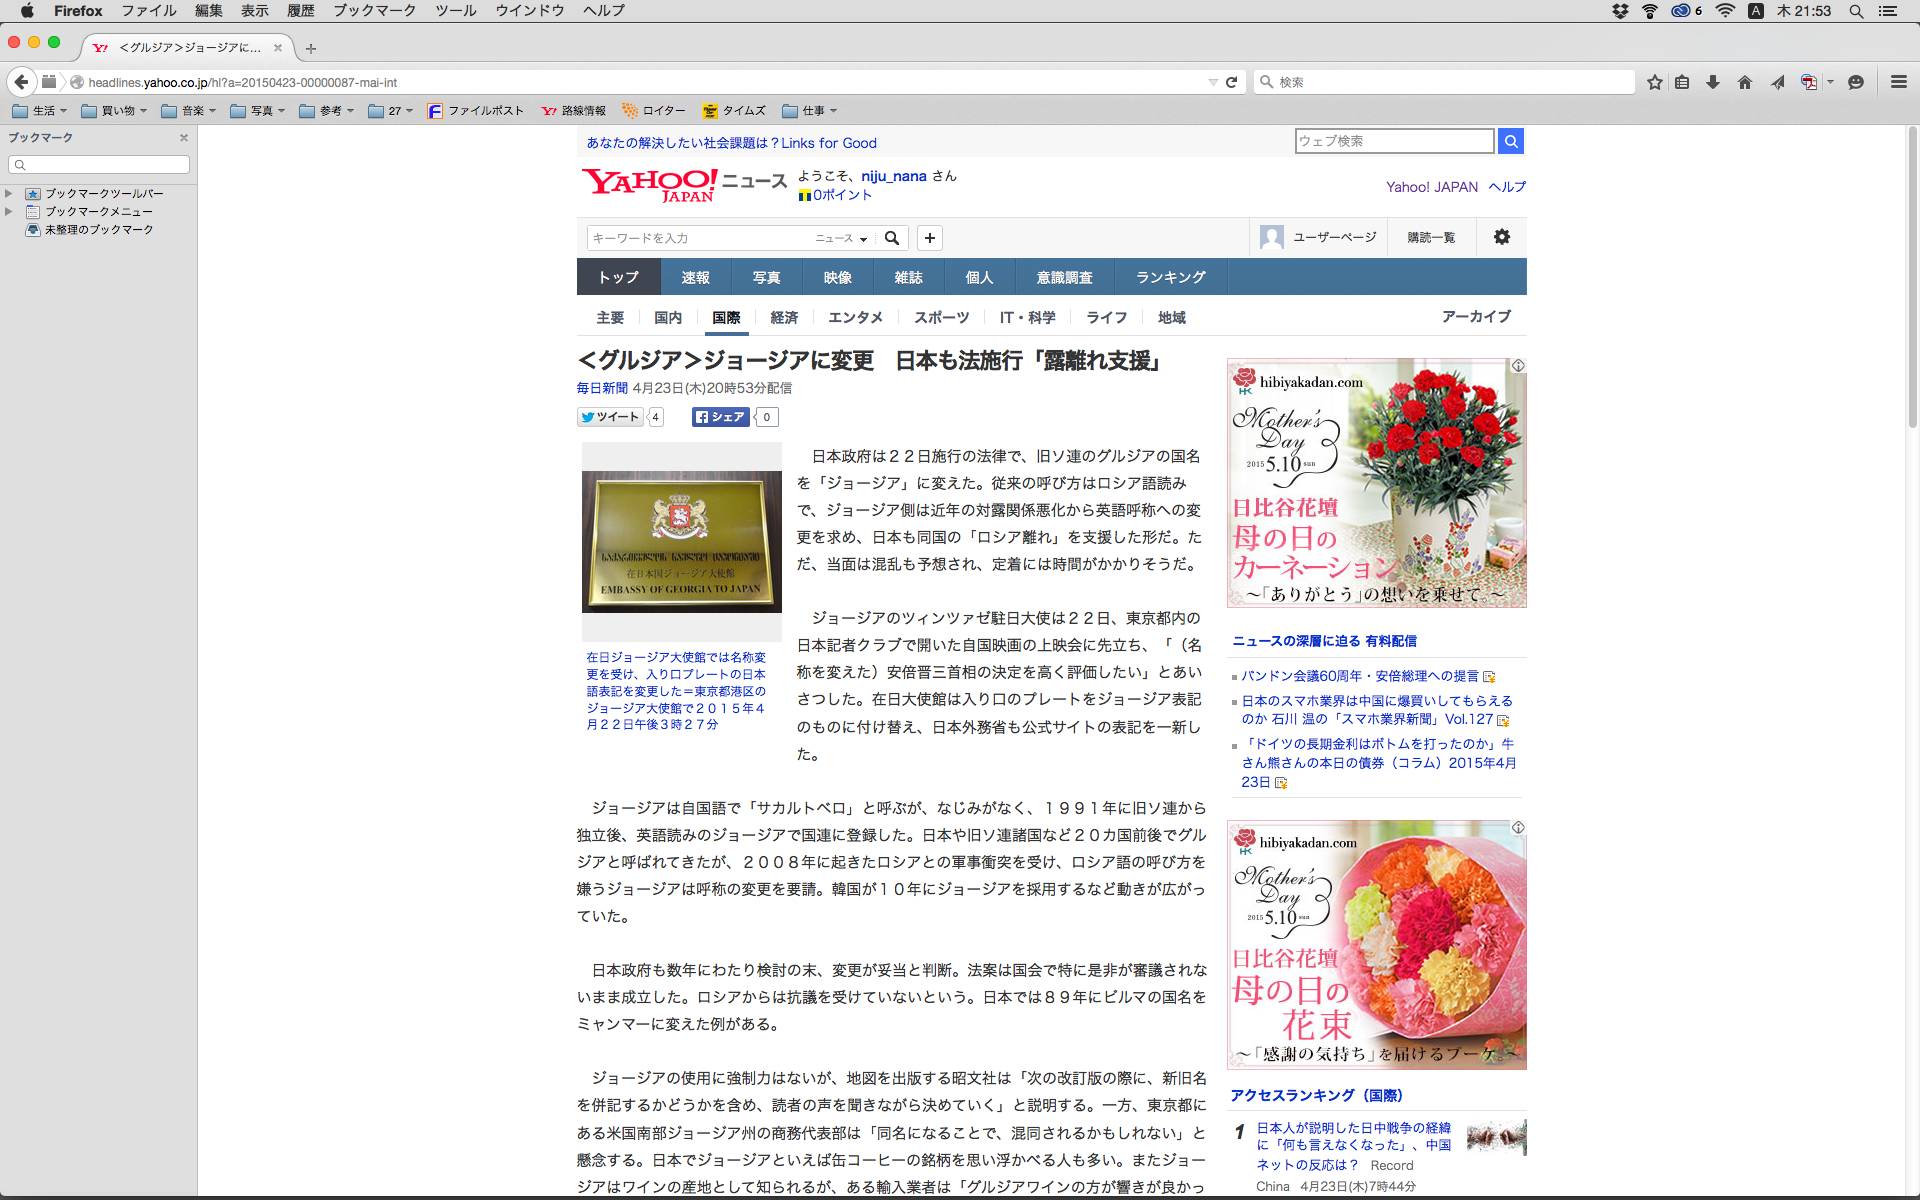Select the 経済 news category
This screenshot has height=1200, width=1920.
(x=784, y=317)
